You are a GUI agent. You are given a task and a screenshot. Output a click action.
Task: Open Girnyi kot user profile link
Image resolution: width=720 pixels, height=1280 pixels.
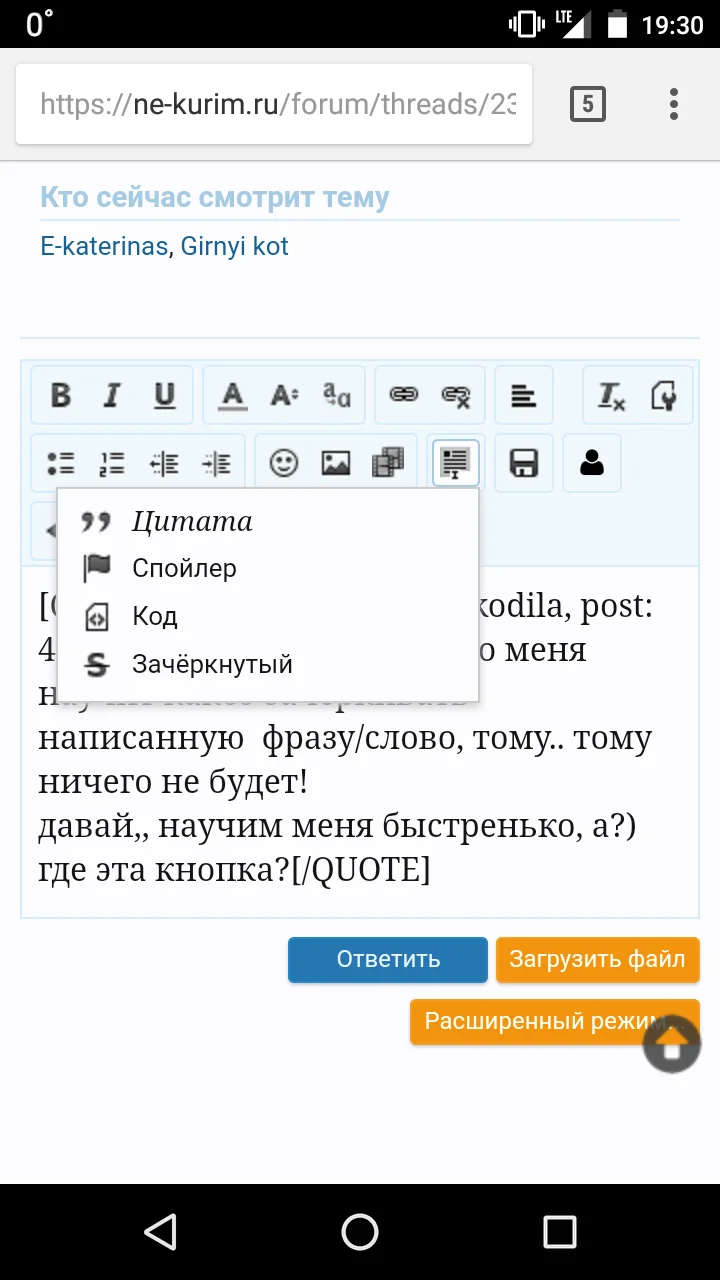tap(234, 246)
